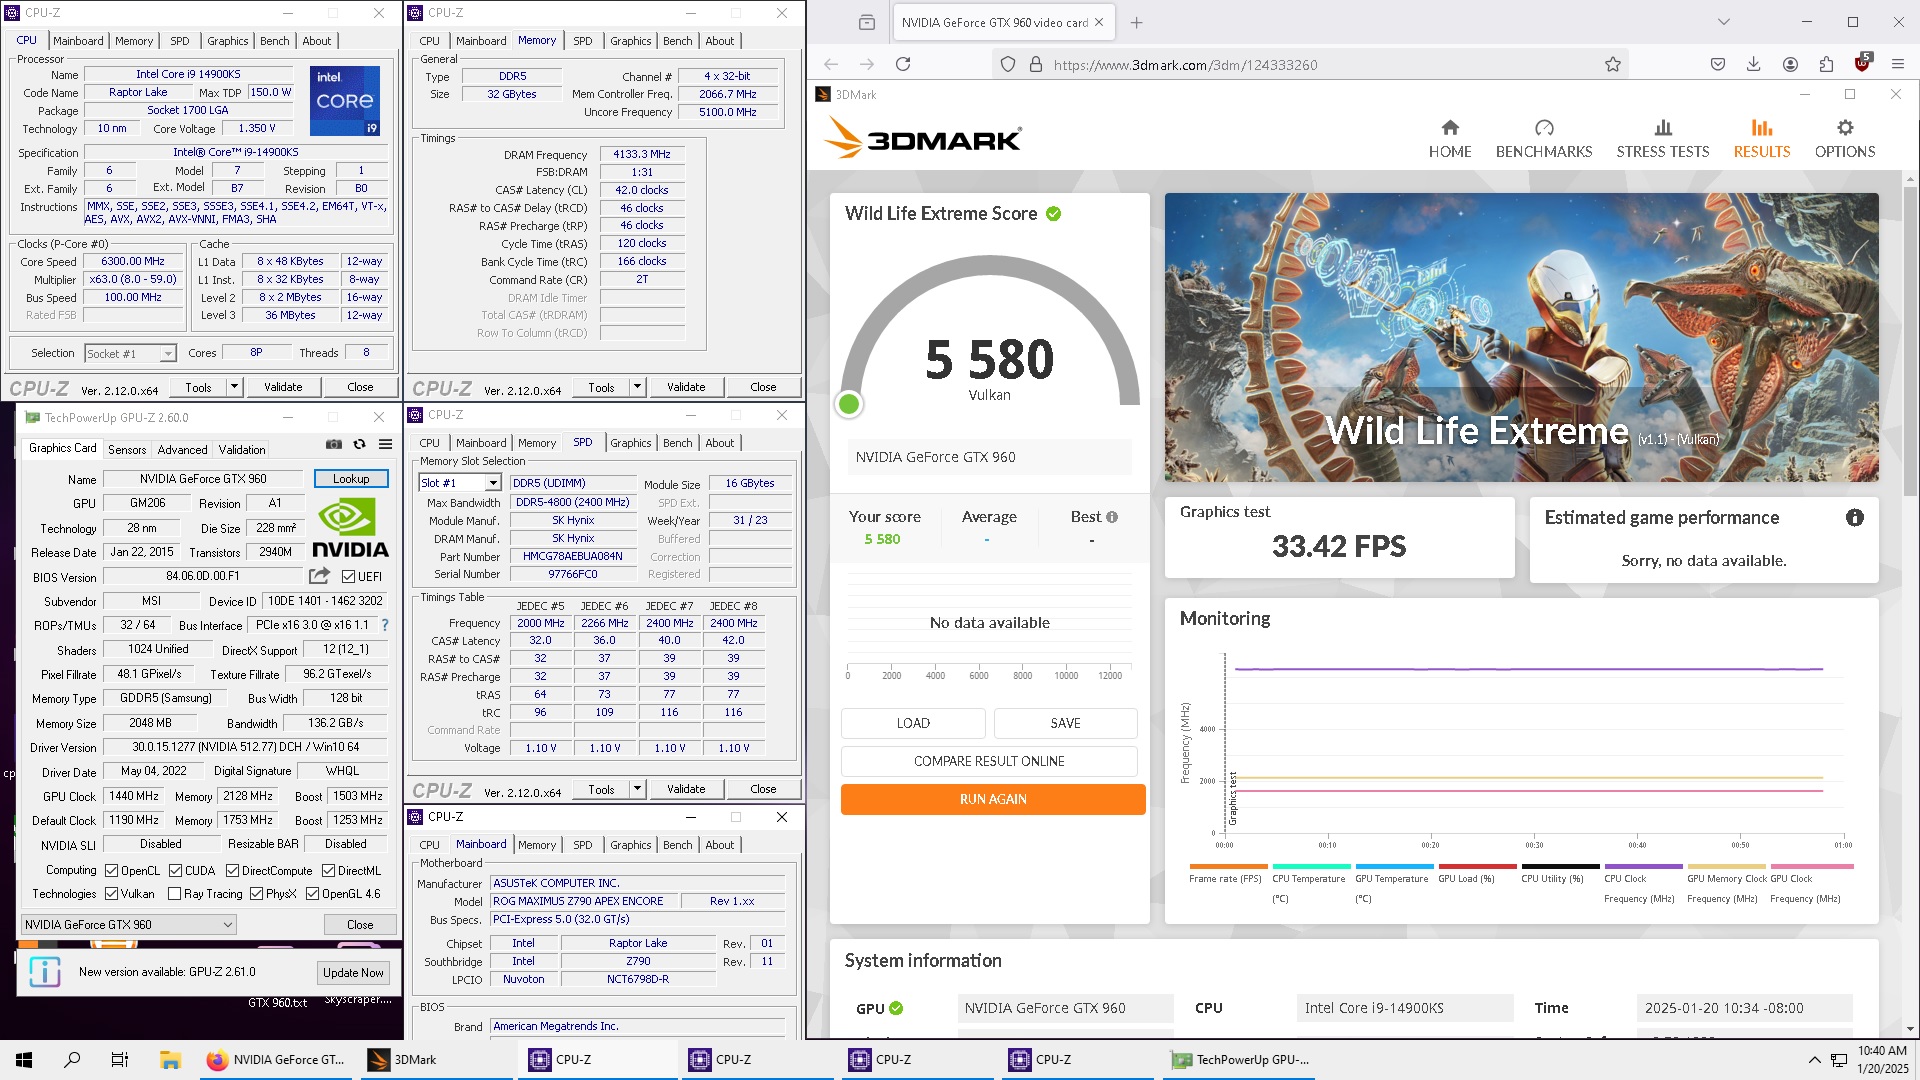Close the NVIDIA GeForce GTX 960 tab

pyautogui.click(x=1099, y=22)
